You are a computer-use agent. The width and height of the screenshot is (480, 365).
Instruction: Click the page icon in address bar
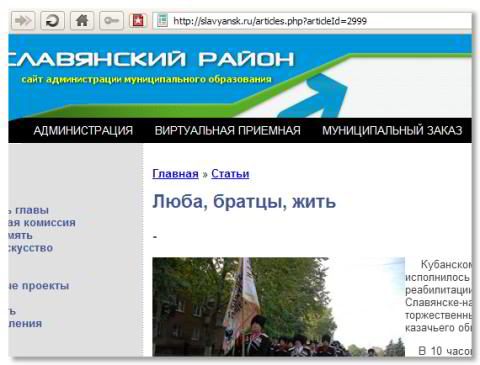point(162,21)
